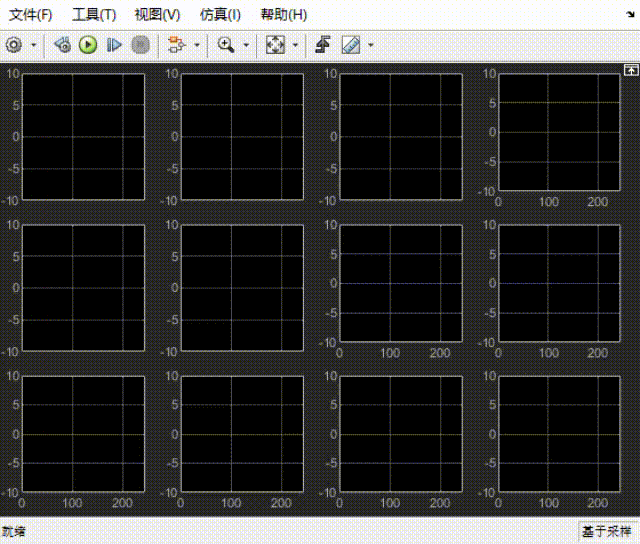Click the scale axes limits icon
640x544 pixels.
point(275,45)
